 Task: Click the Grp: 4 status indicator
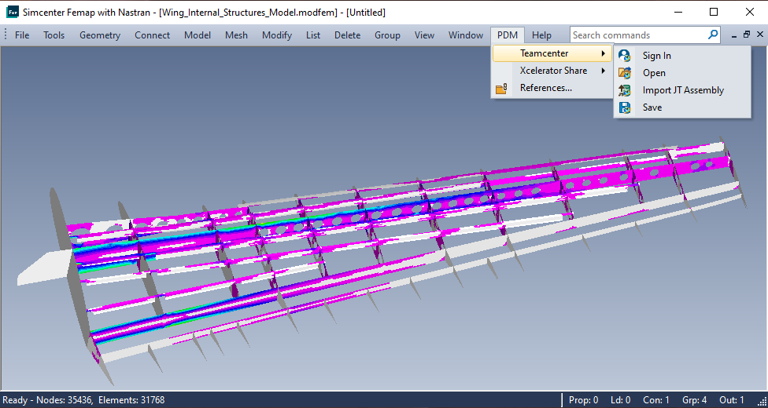coord(693,400)
